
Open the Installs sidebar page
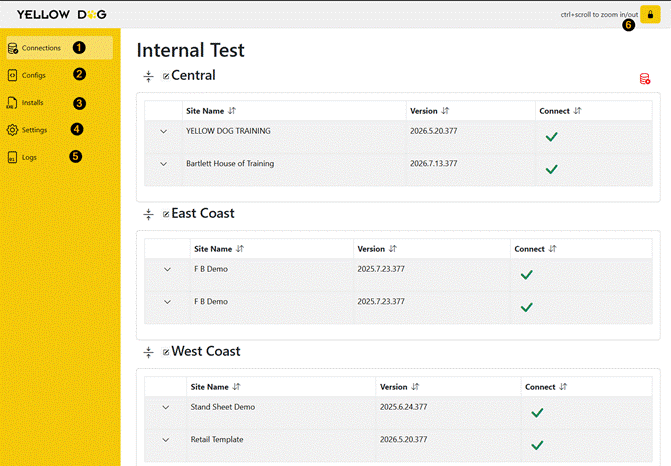click(25, 103)
